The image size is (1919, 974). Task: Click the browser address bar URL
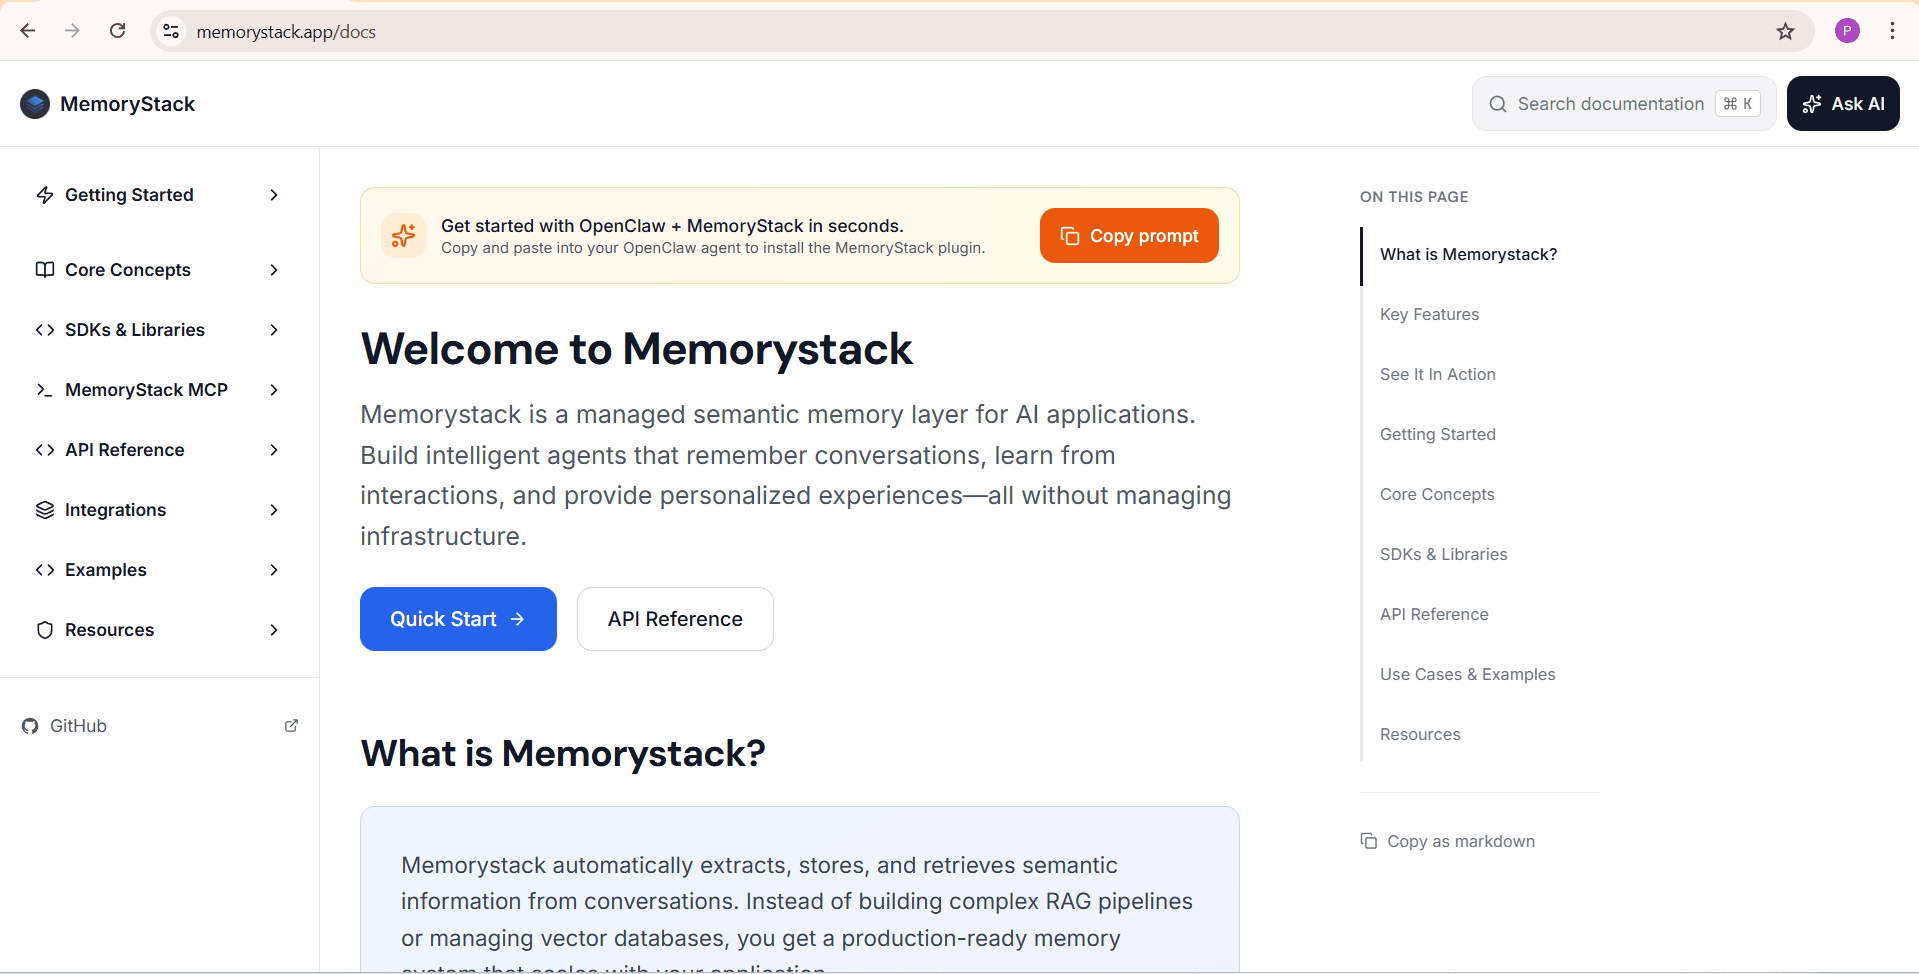point(286,32)
